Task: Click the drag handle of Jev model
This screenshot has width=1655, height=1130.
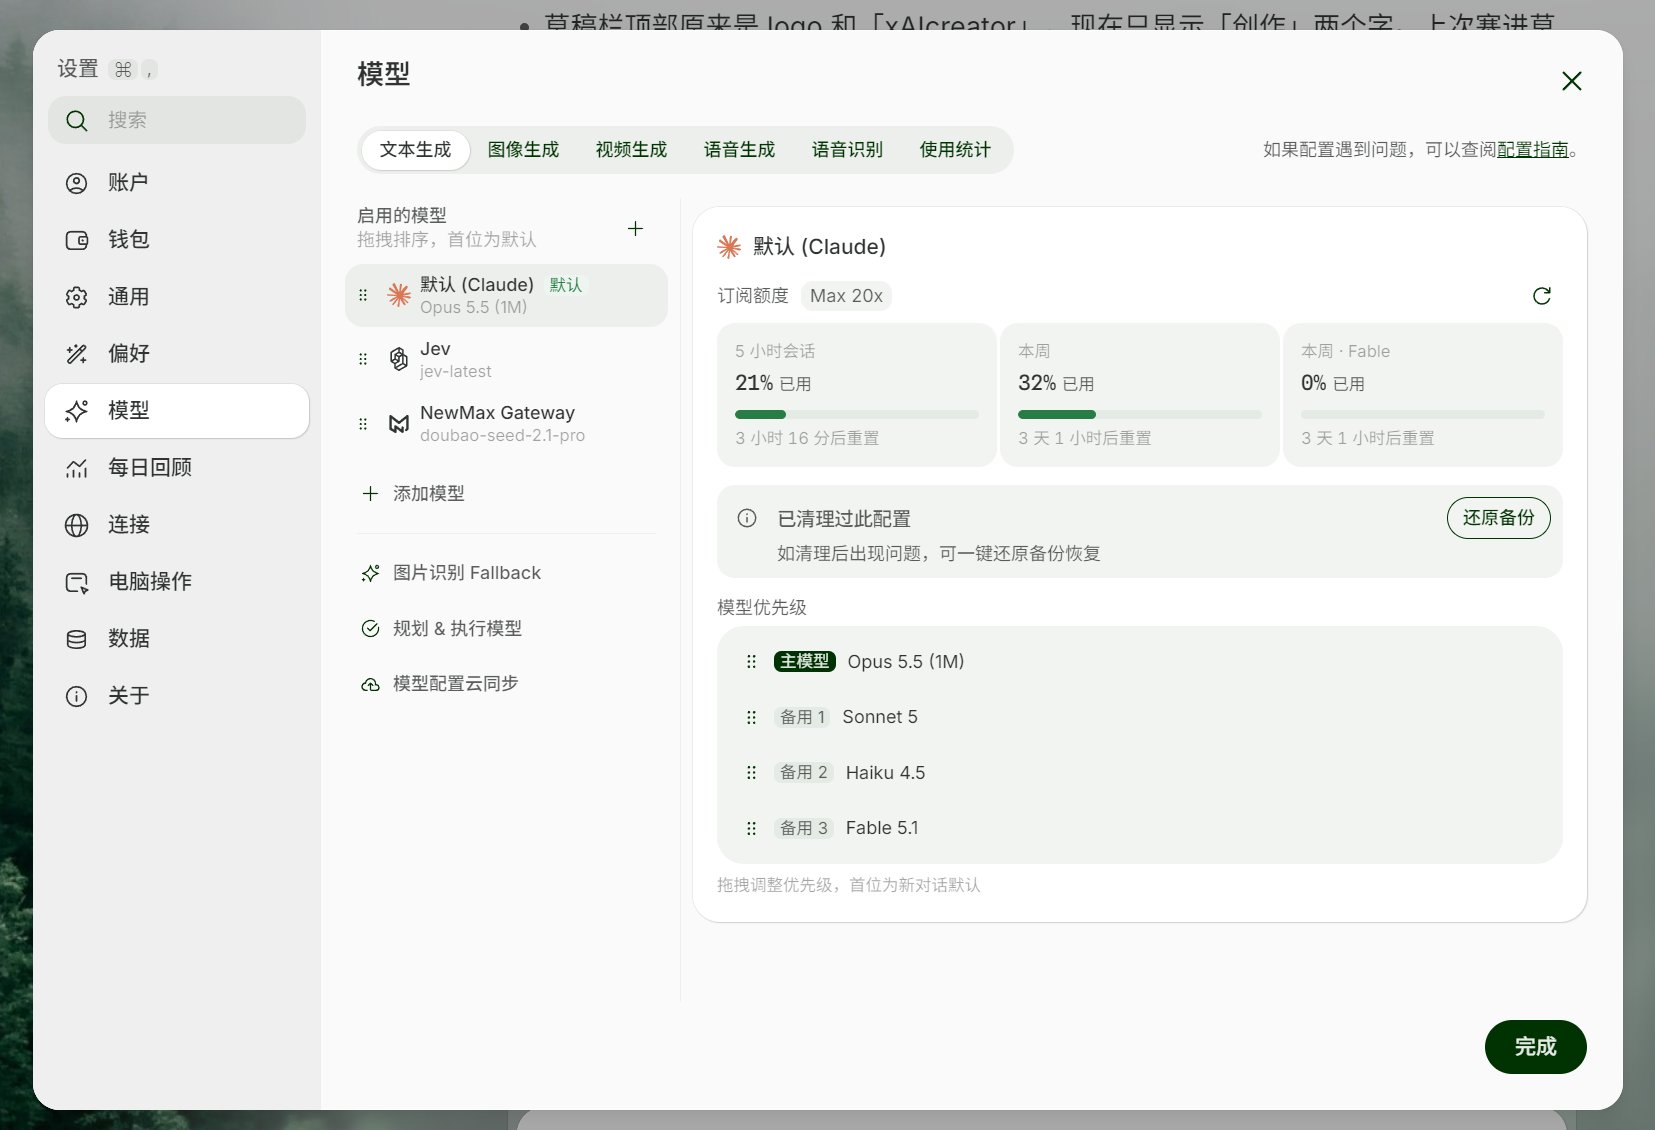Action: [x=363, y=359]
